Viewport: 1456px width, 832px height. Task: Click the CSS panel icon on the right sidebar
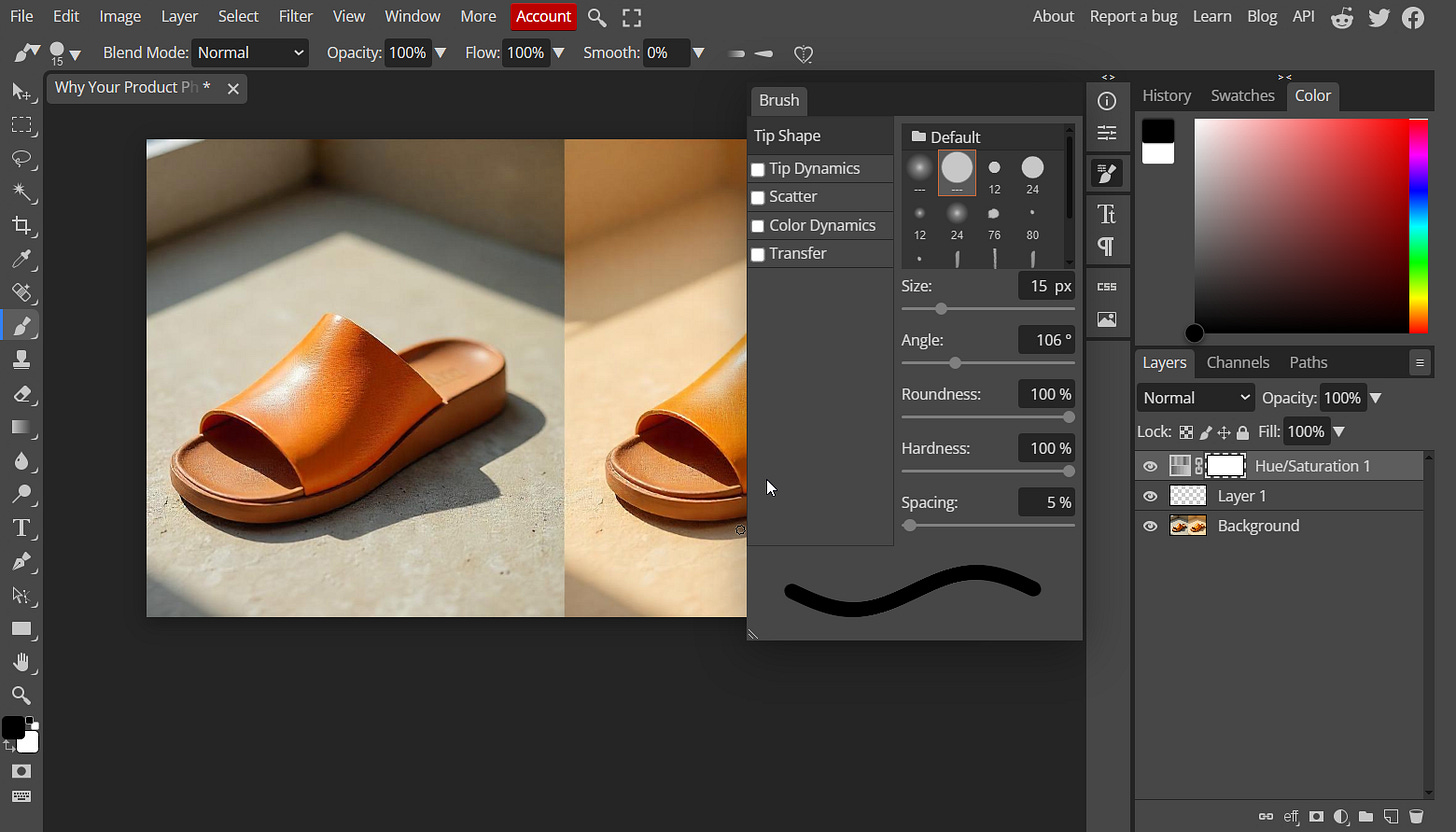(1108, 286)
